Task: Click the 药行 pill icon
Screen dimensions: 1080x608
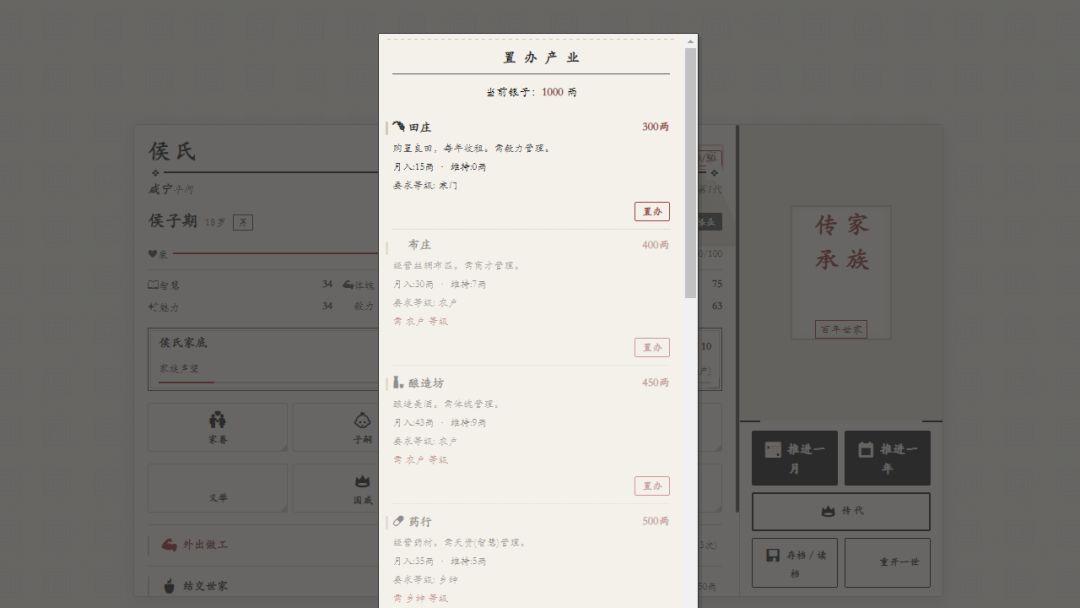Action: (398, 521)
